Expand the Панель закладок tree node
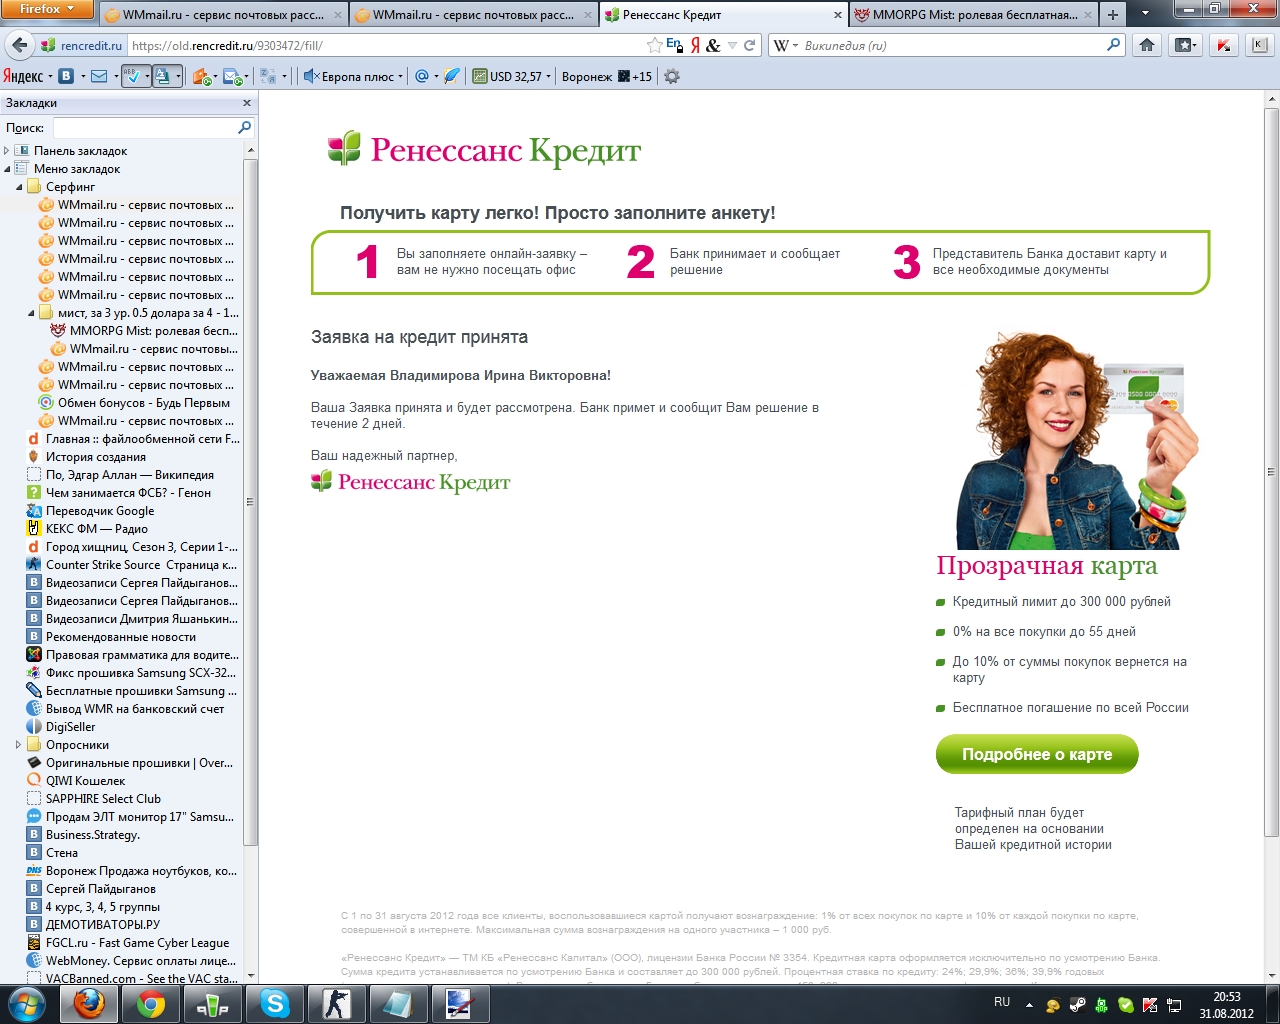The image size is (1280, 1024). click(x=7, y=151)
